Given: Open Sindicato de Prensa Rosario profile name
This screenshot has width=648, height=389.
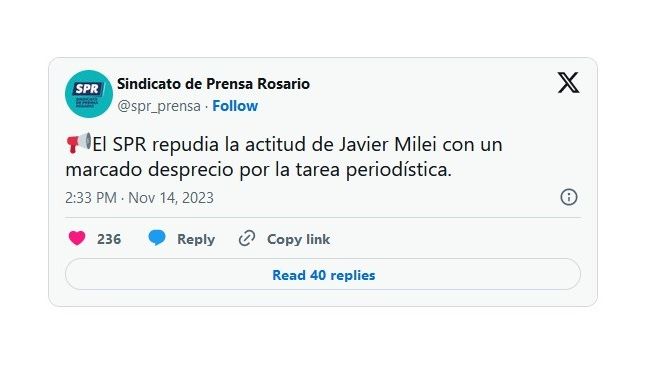Looking at the screenshot, I should (213, 84).
